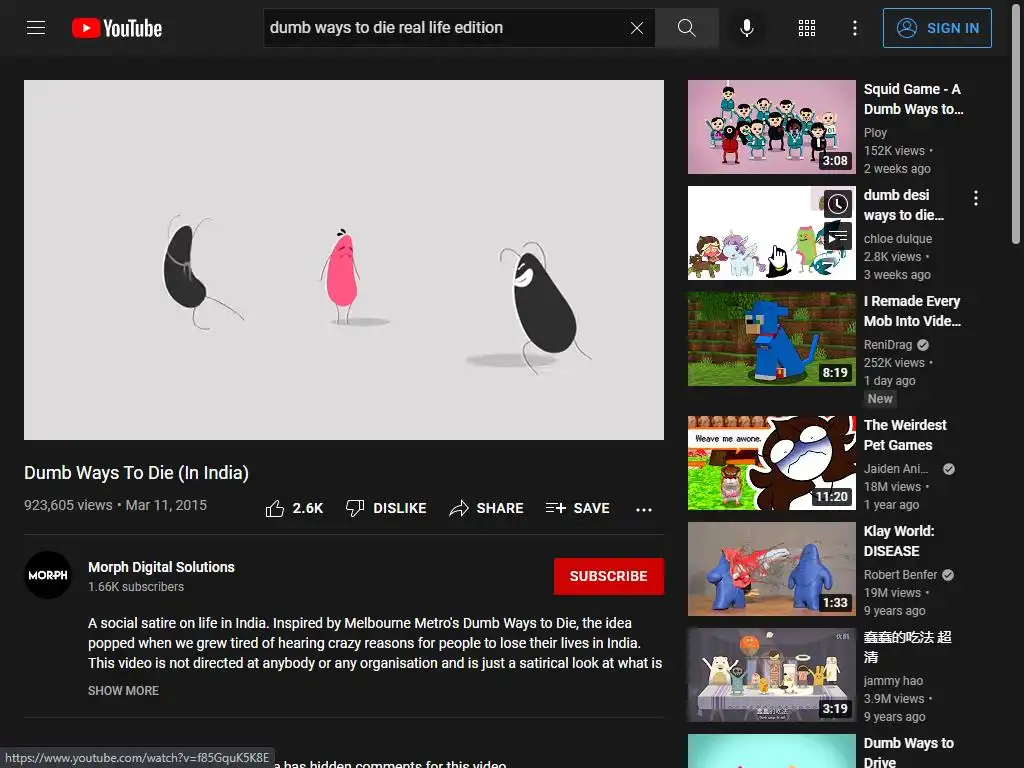Viewport: 1024px width, 768px height.
Task: Click 'Dumb Ways To Die (In India)' title
Action: [136, 473]
